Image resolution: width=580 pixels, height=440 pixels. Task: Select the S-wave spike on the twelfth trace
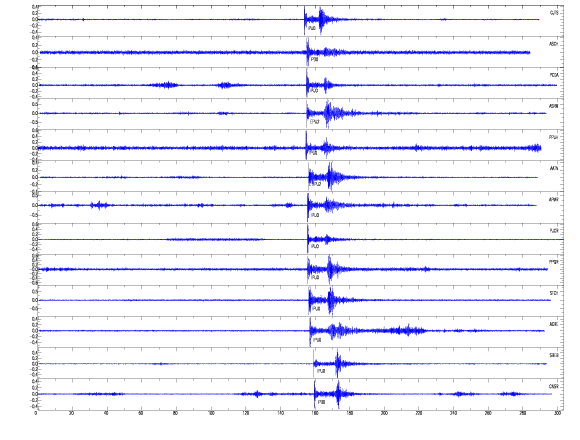point(338,363)
